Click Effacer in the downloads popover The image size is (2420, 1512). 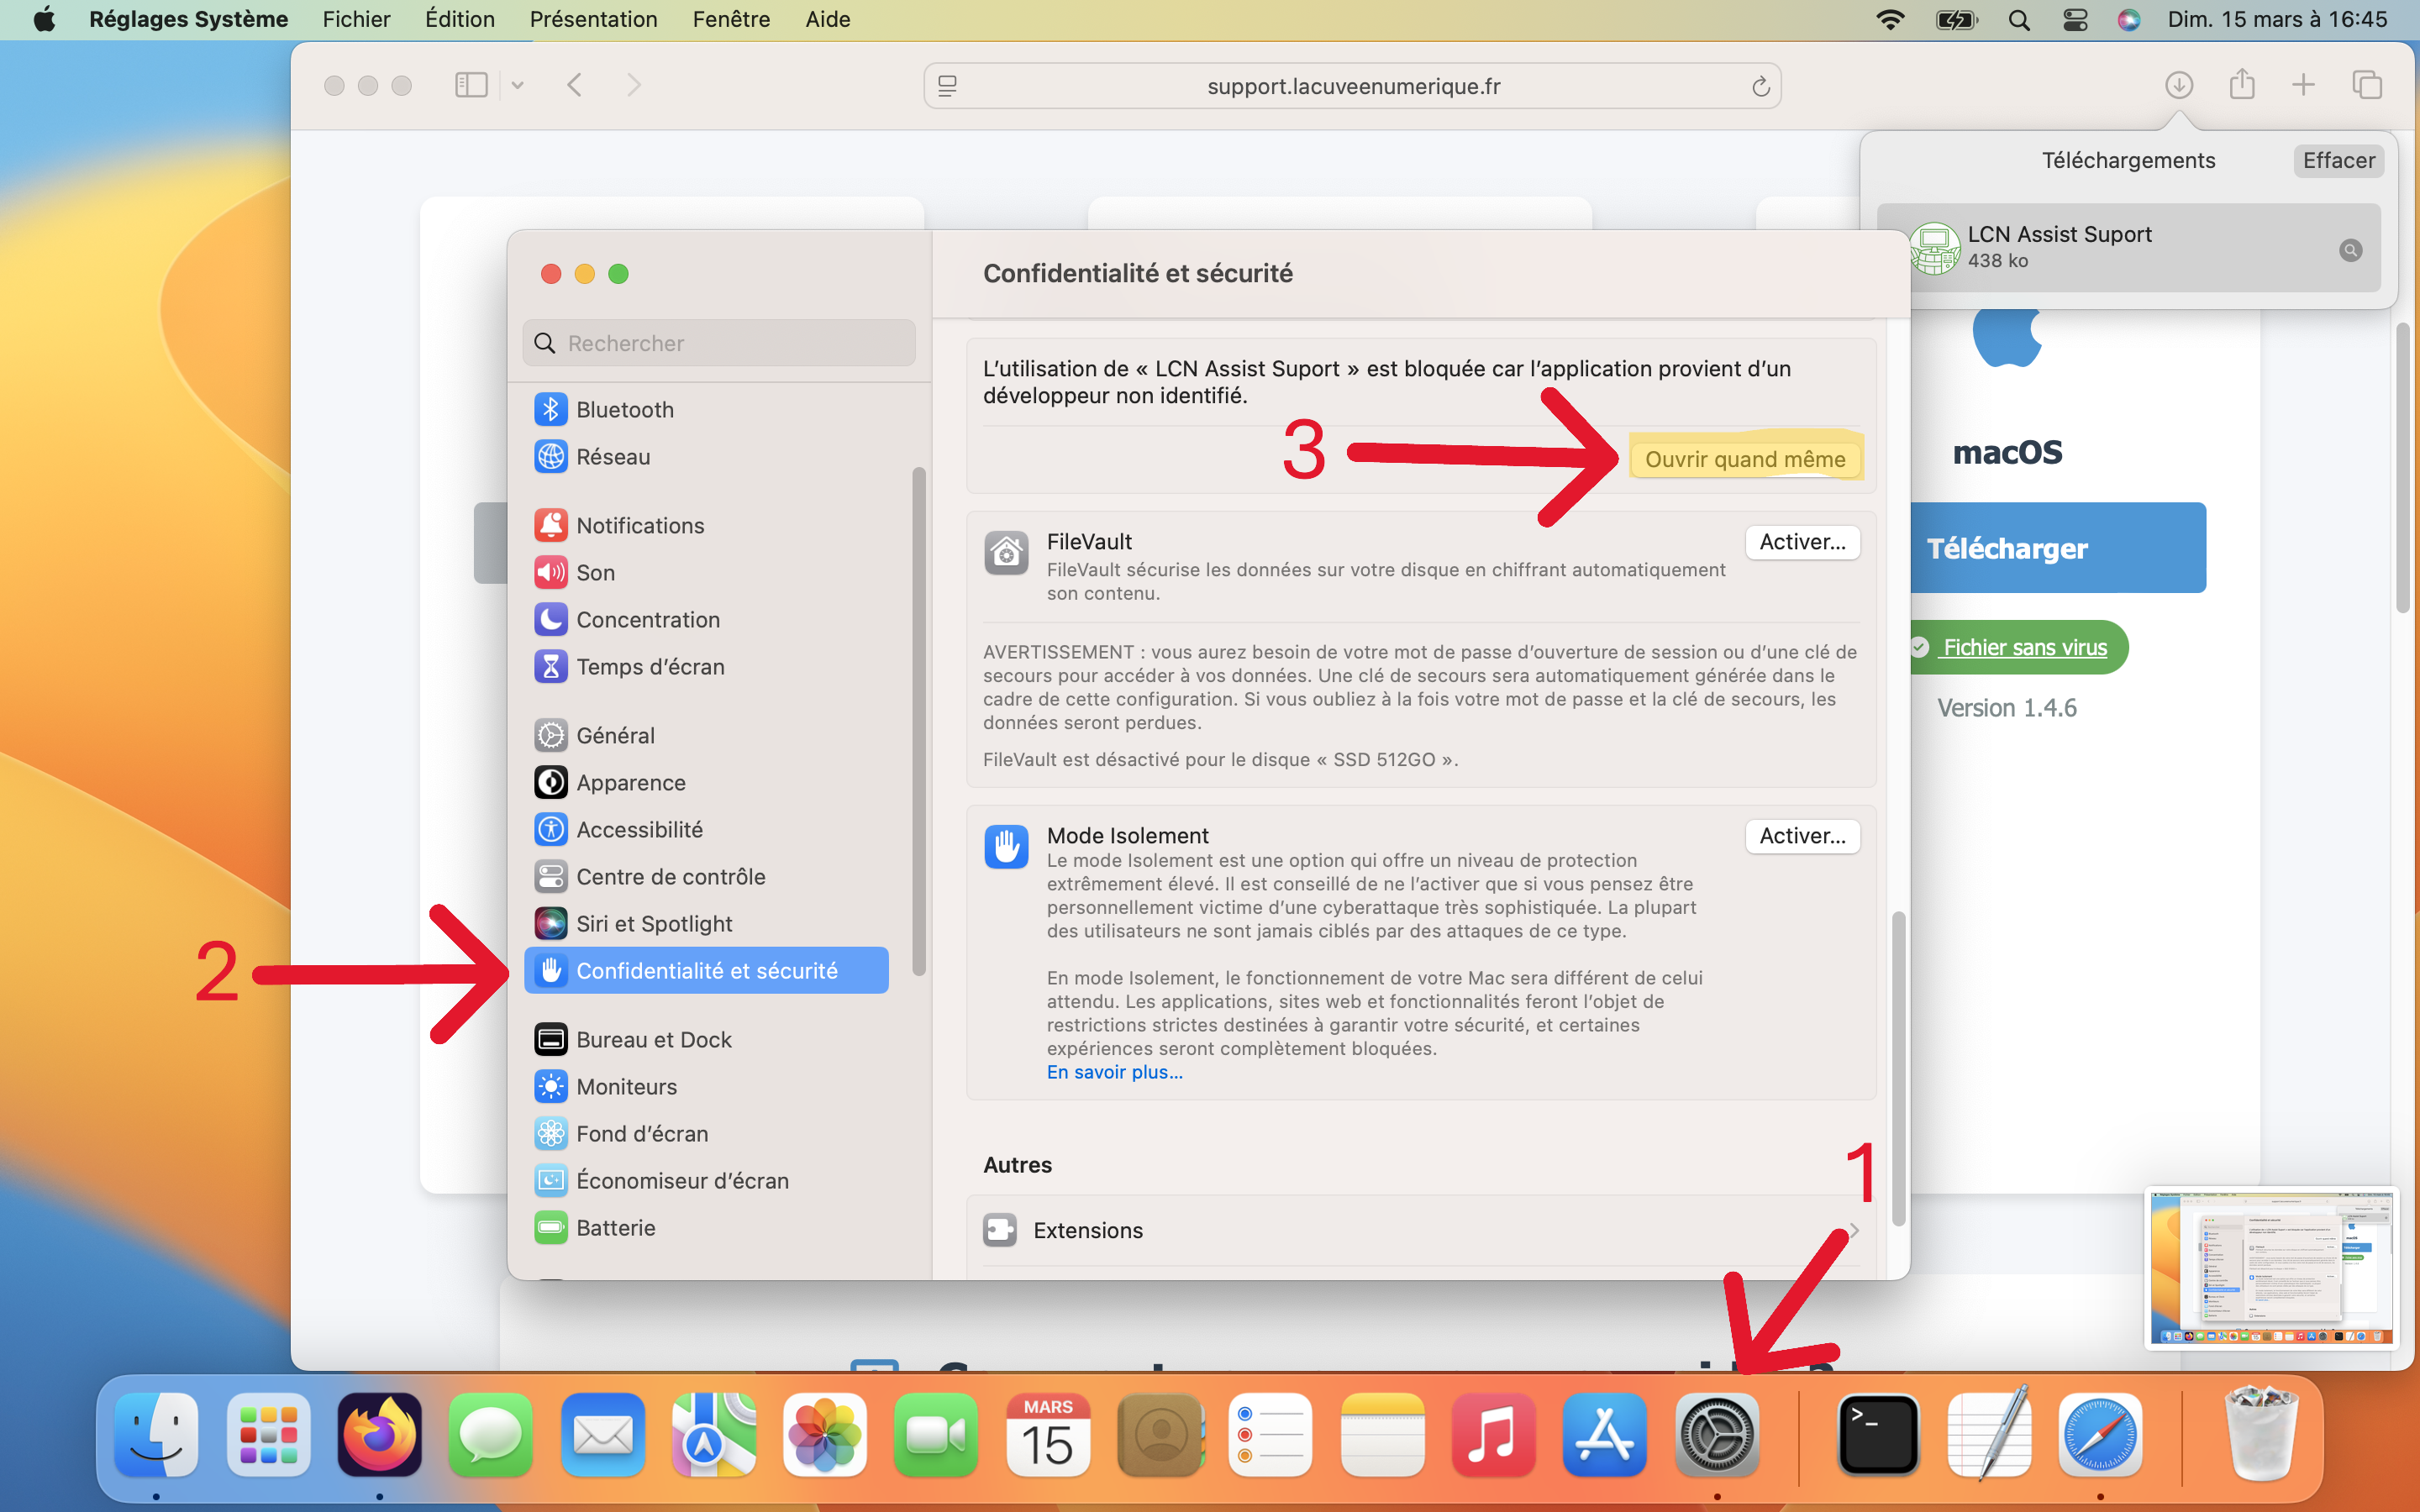click(2338, 161)
